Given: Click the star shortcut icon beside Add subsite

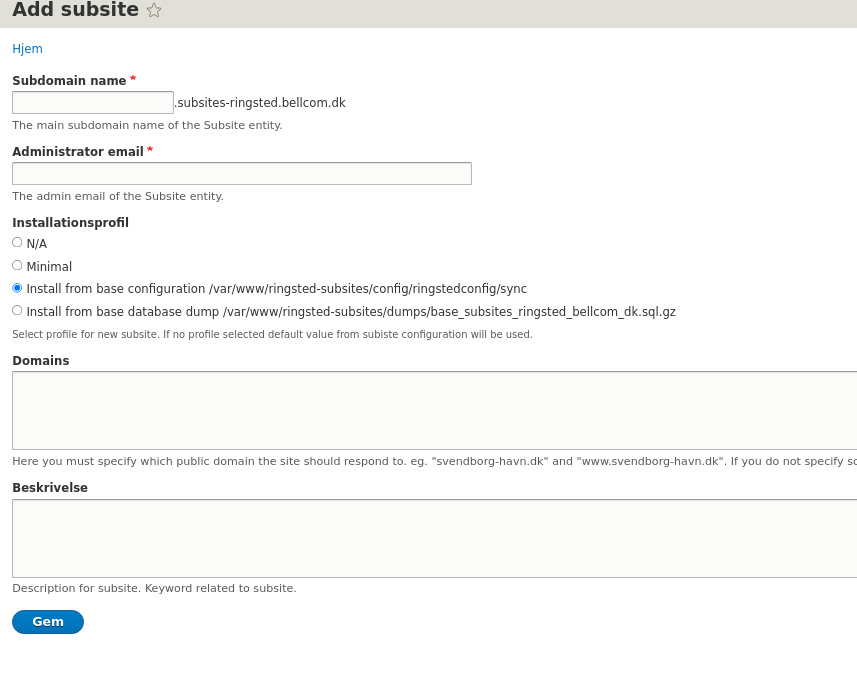Looking at the screenshot, I should pyautogui.click(x=154, y=10).
